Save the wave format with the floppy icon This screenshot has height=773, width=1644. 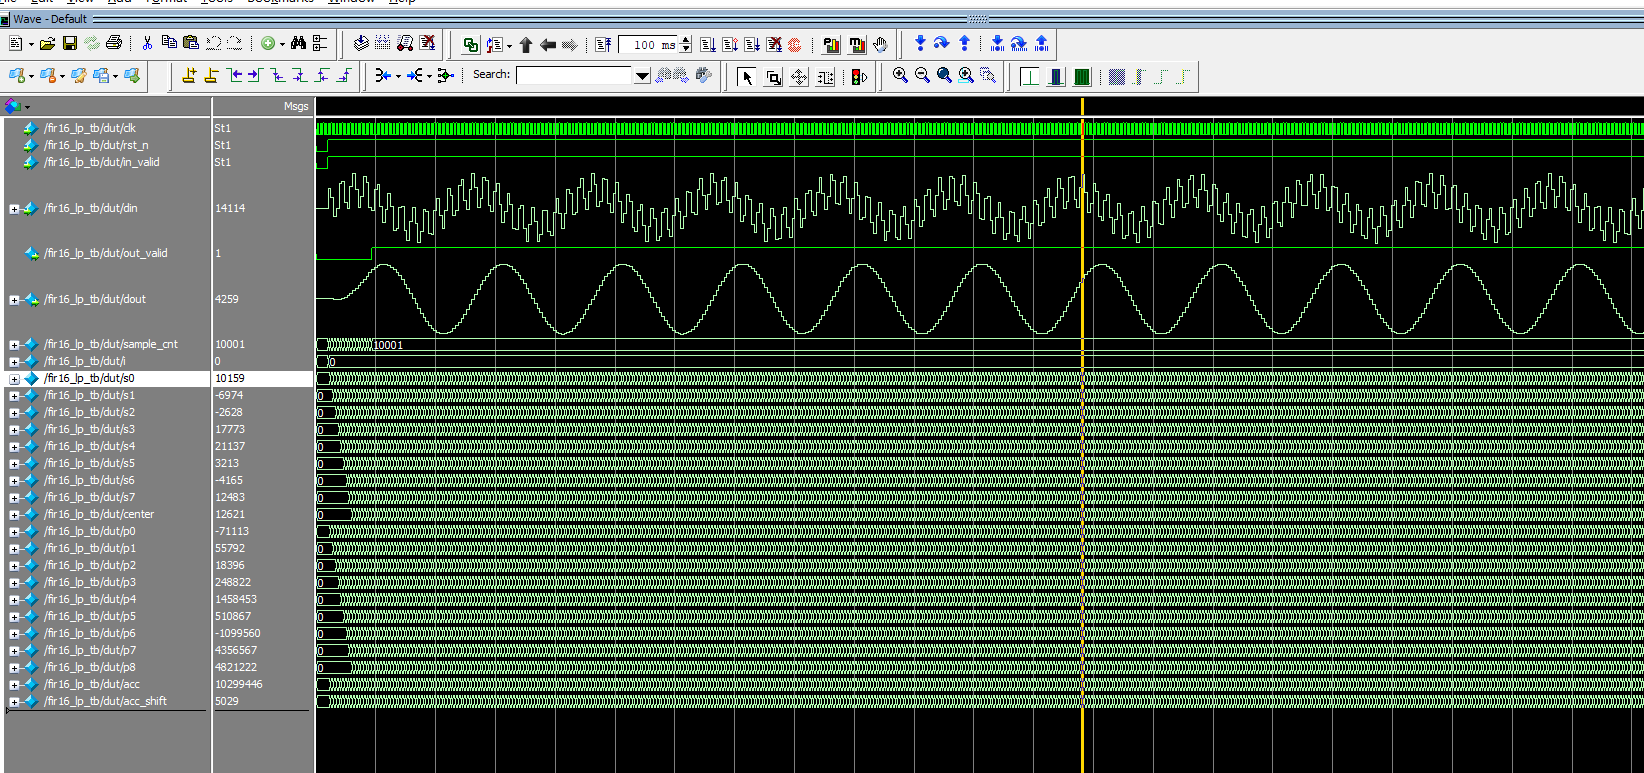click(70, 43)
